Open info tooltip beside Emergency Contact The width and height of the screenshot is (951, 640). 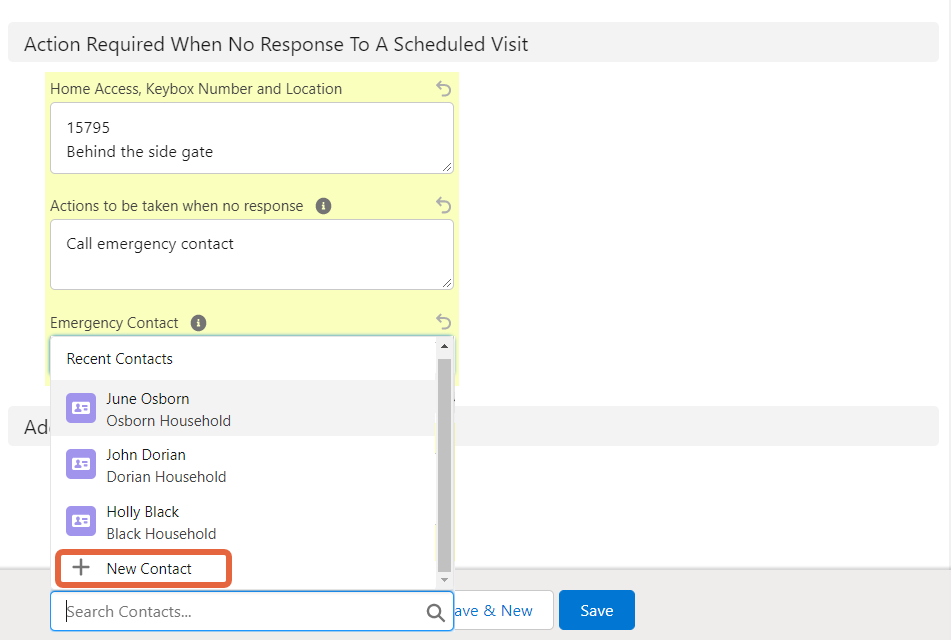198,323
